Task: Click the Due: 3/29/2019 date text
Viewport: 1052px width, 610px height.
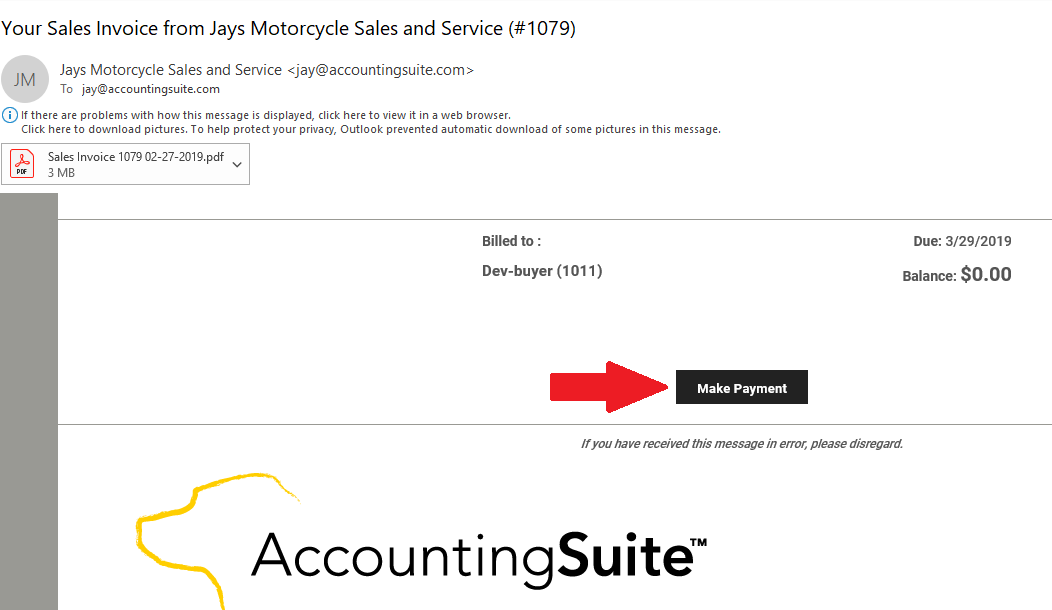Action: pos(962,241)
